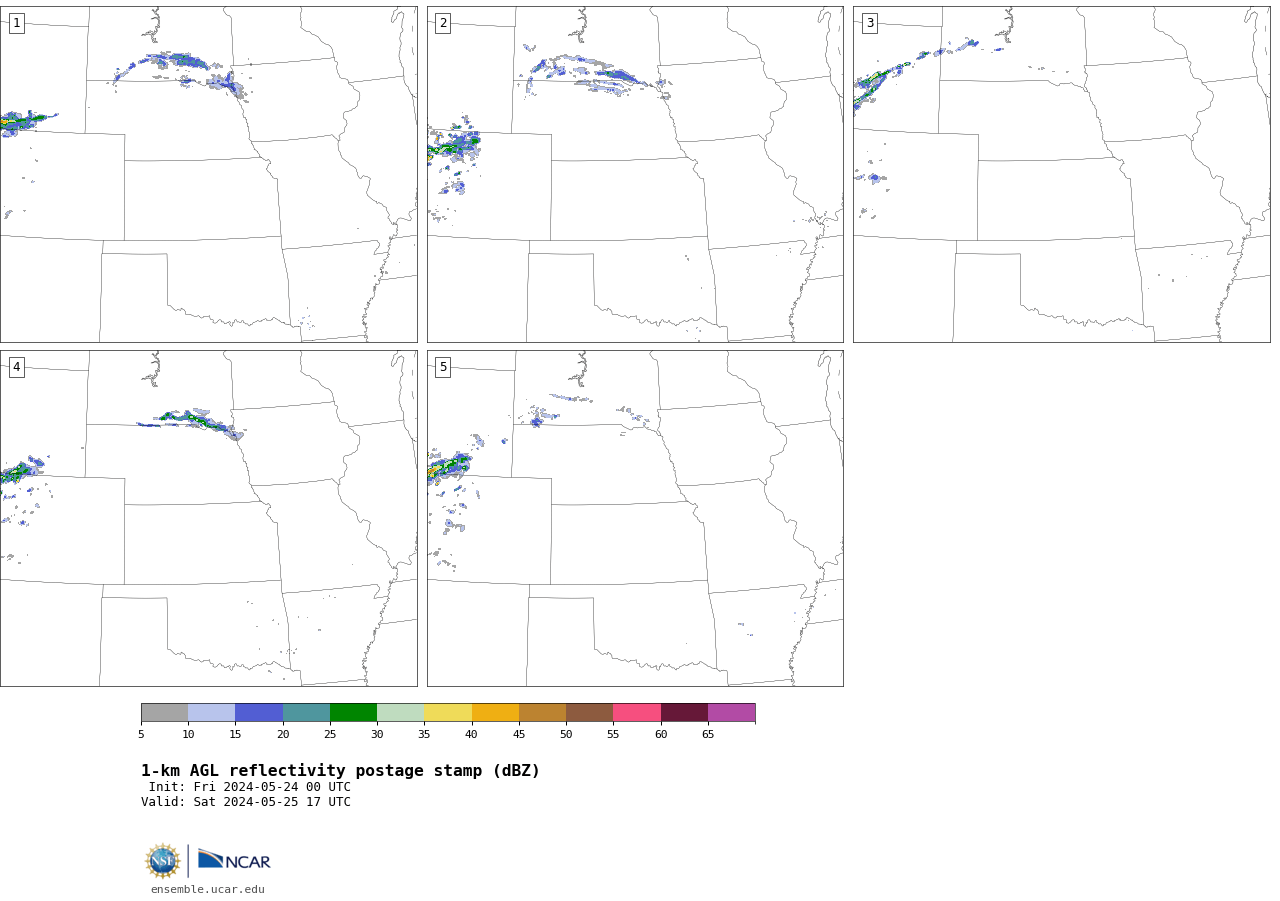Click the blue 15-20 dBZ swatch
This screenshot has height=901, width=1280.
coord(259,712)
